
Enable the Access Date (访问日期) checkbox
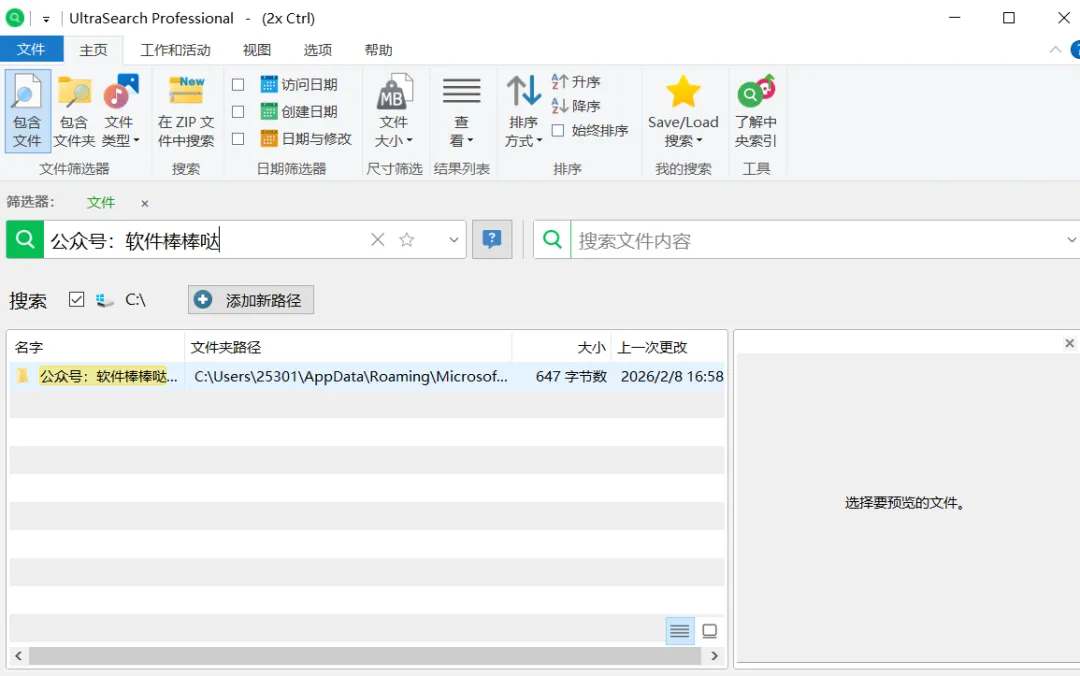[238, 85]
